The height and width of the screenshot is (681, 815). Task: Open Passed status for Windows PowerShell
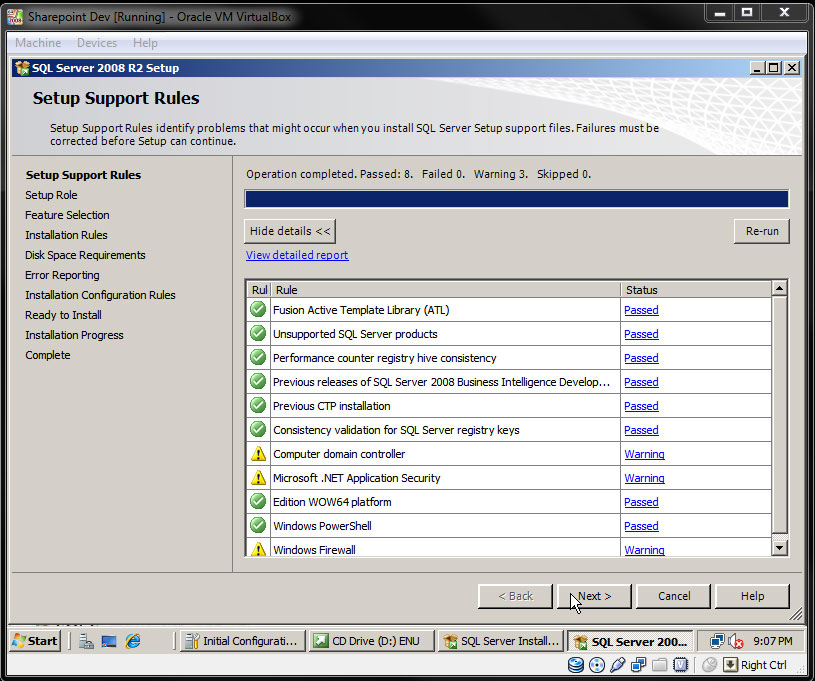point(641,526)
